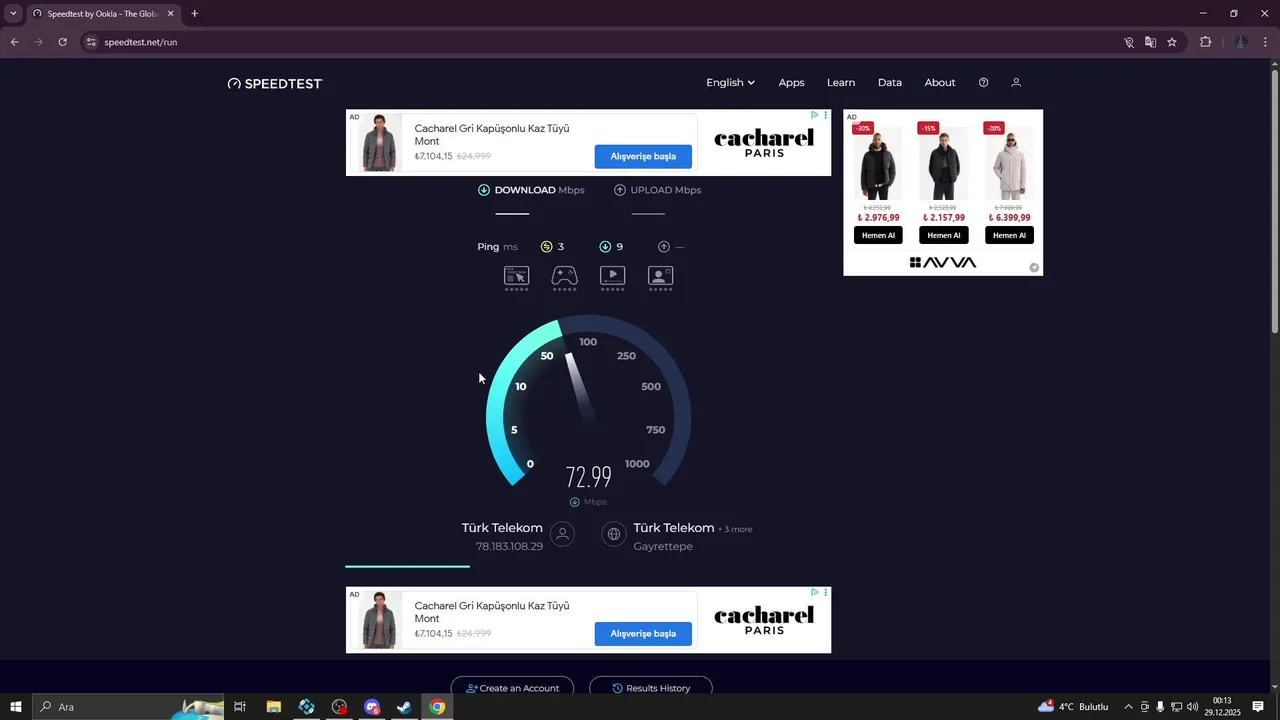Open the Chrome profile avatar

pyautogui.click(x=1241, y=42)
